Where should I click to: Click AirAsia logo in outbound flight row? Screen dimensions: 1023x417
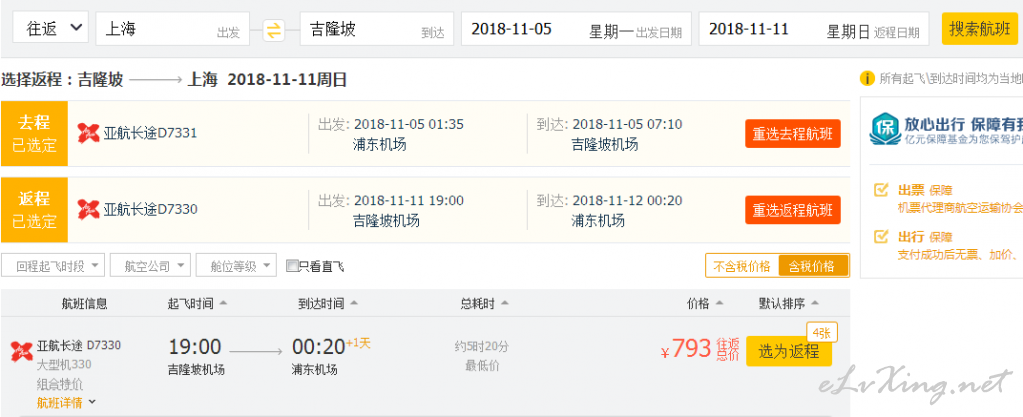(88, 133)
